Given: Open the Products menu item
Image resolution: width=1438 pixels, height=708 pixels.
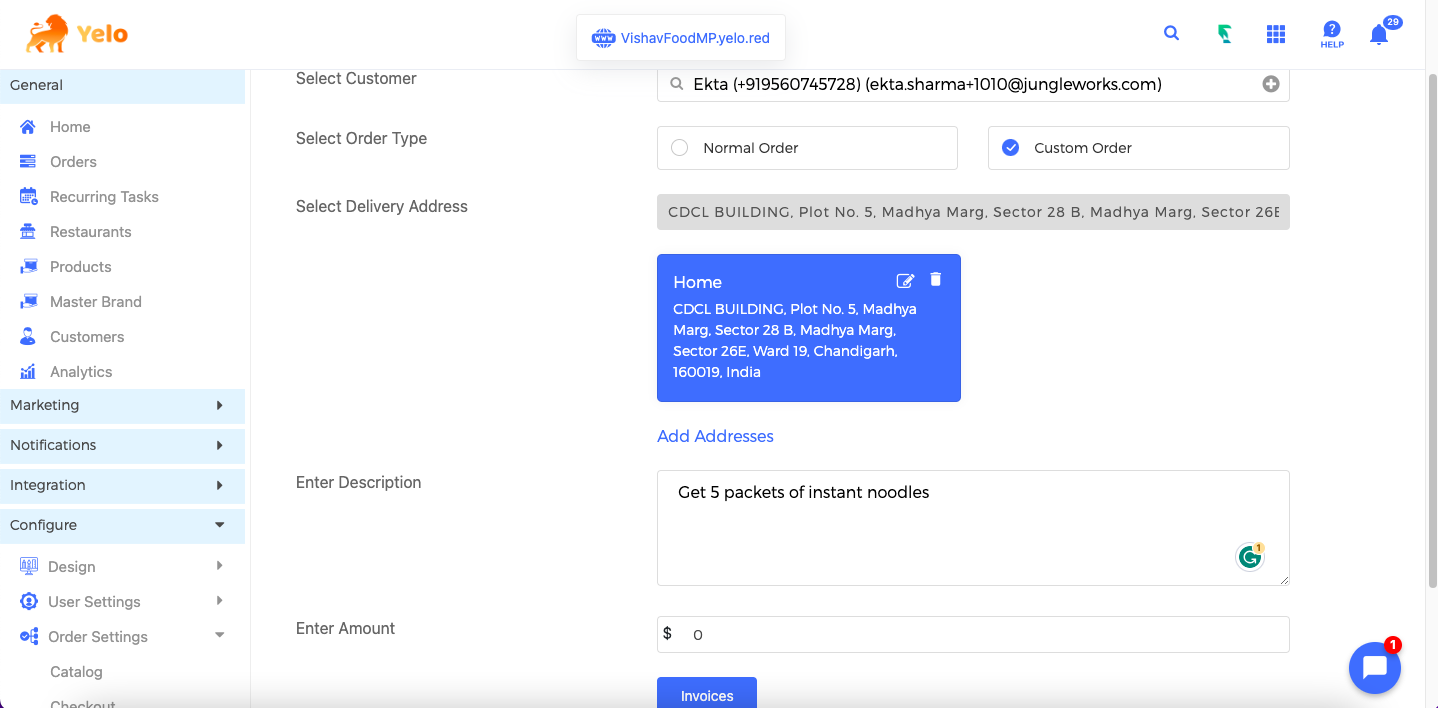Looking at the screenshot, I should [81, 267].
